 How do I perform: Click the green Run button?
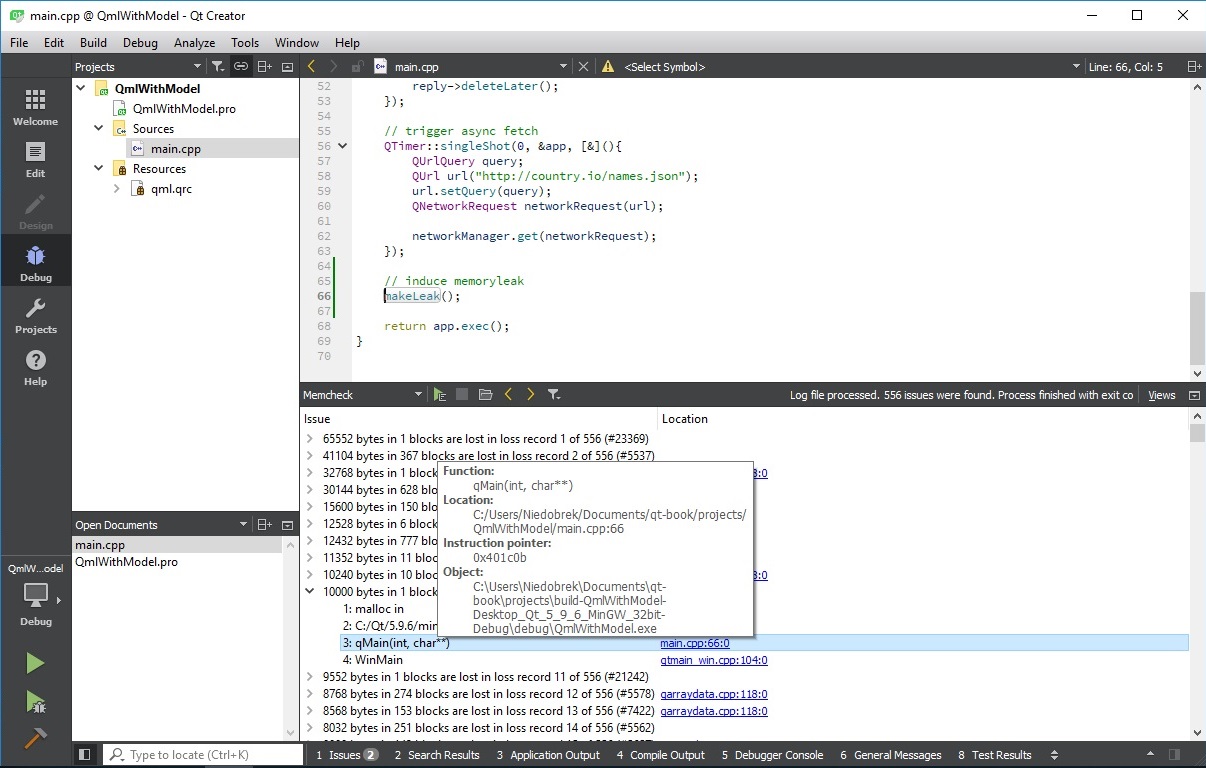pyautogui.click(x=35, y=663)
